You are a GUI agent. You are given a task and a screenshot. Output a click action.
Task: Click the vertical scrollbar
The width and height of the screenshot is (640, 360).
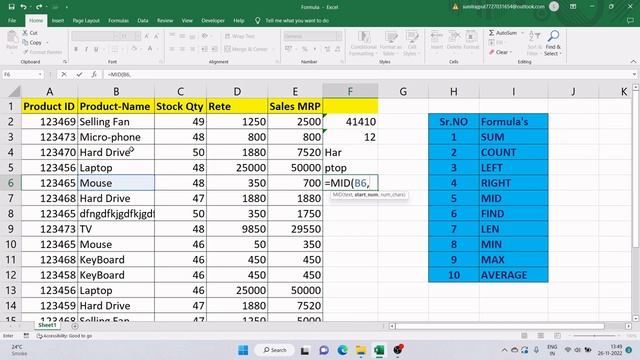636,169
